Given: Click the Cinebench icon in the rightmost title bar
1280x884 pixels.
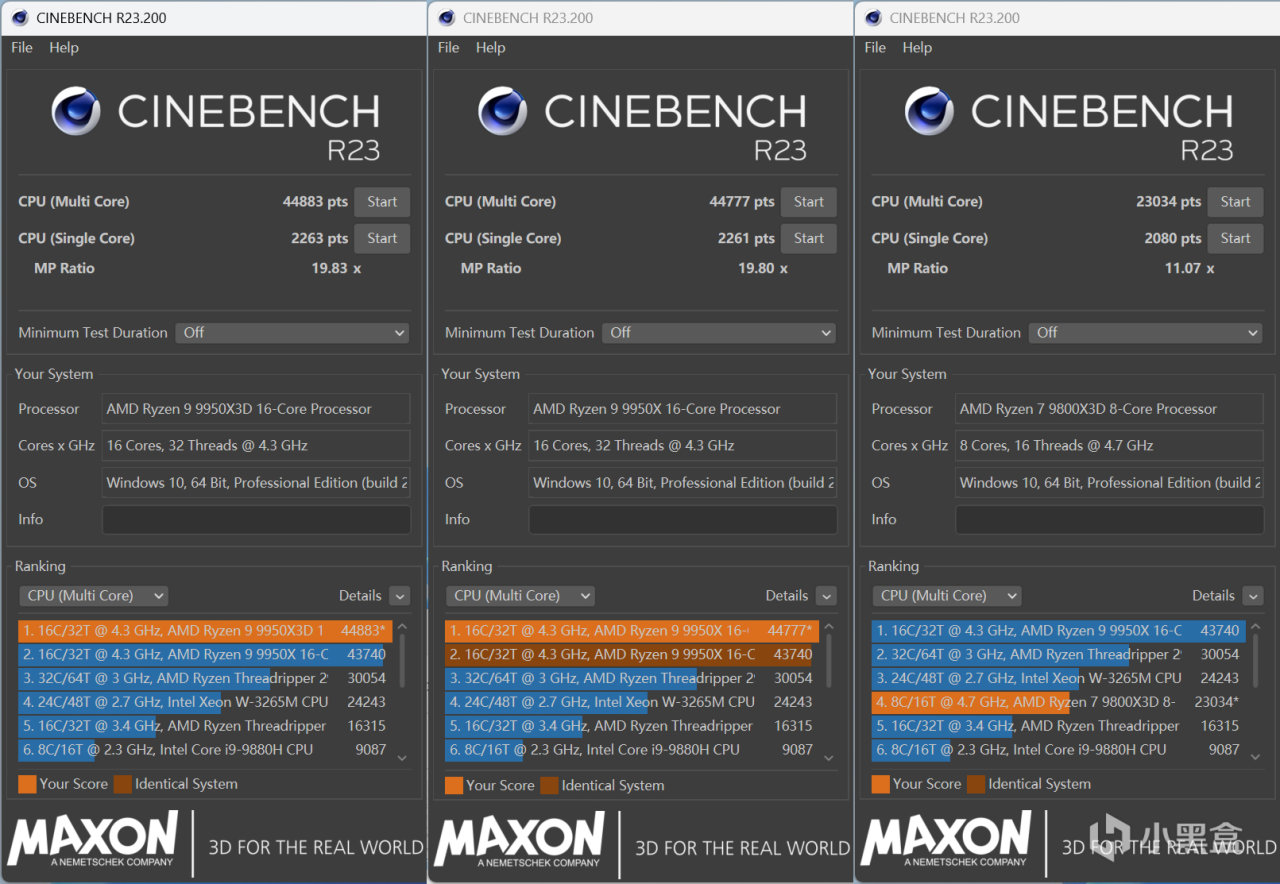Looking at the screenshot, I should (873, 18).
